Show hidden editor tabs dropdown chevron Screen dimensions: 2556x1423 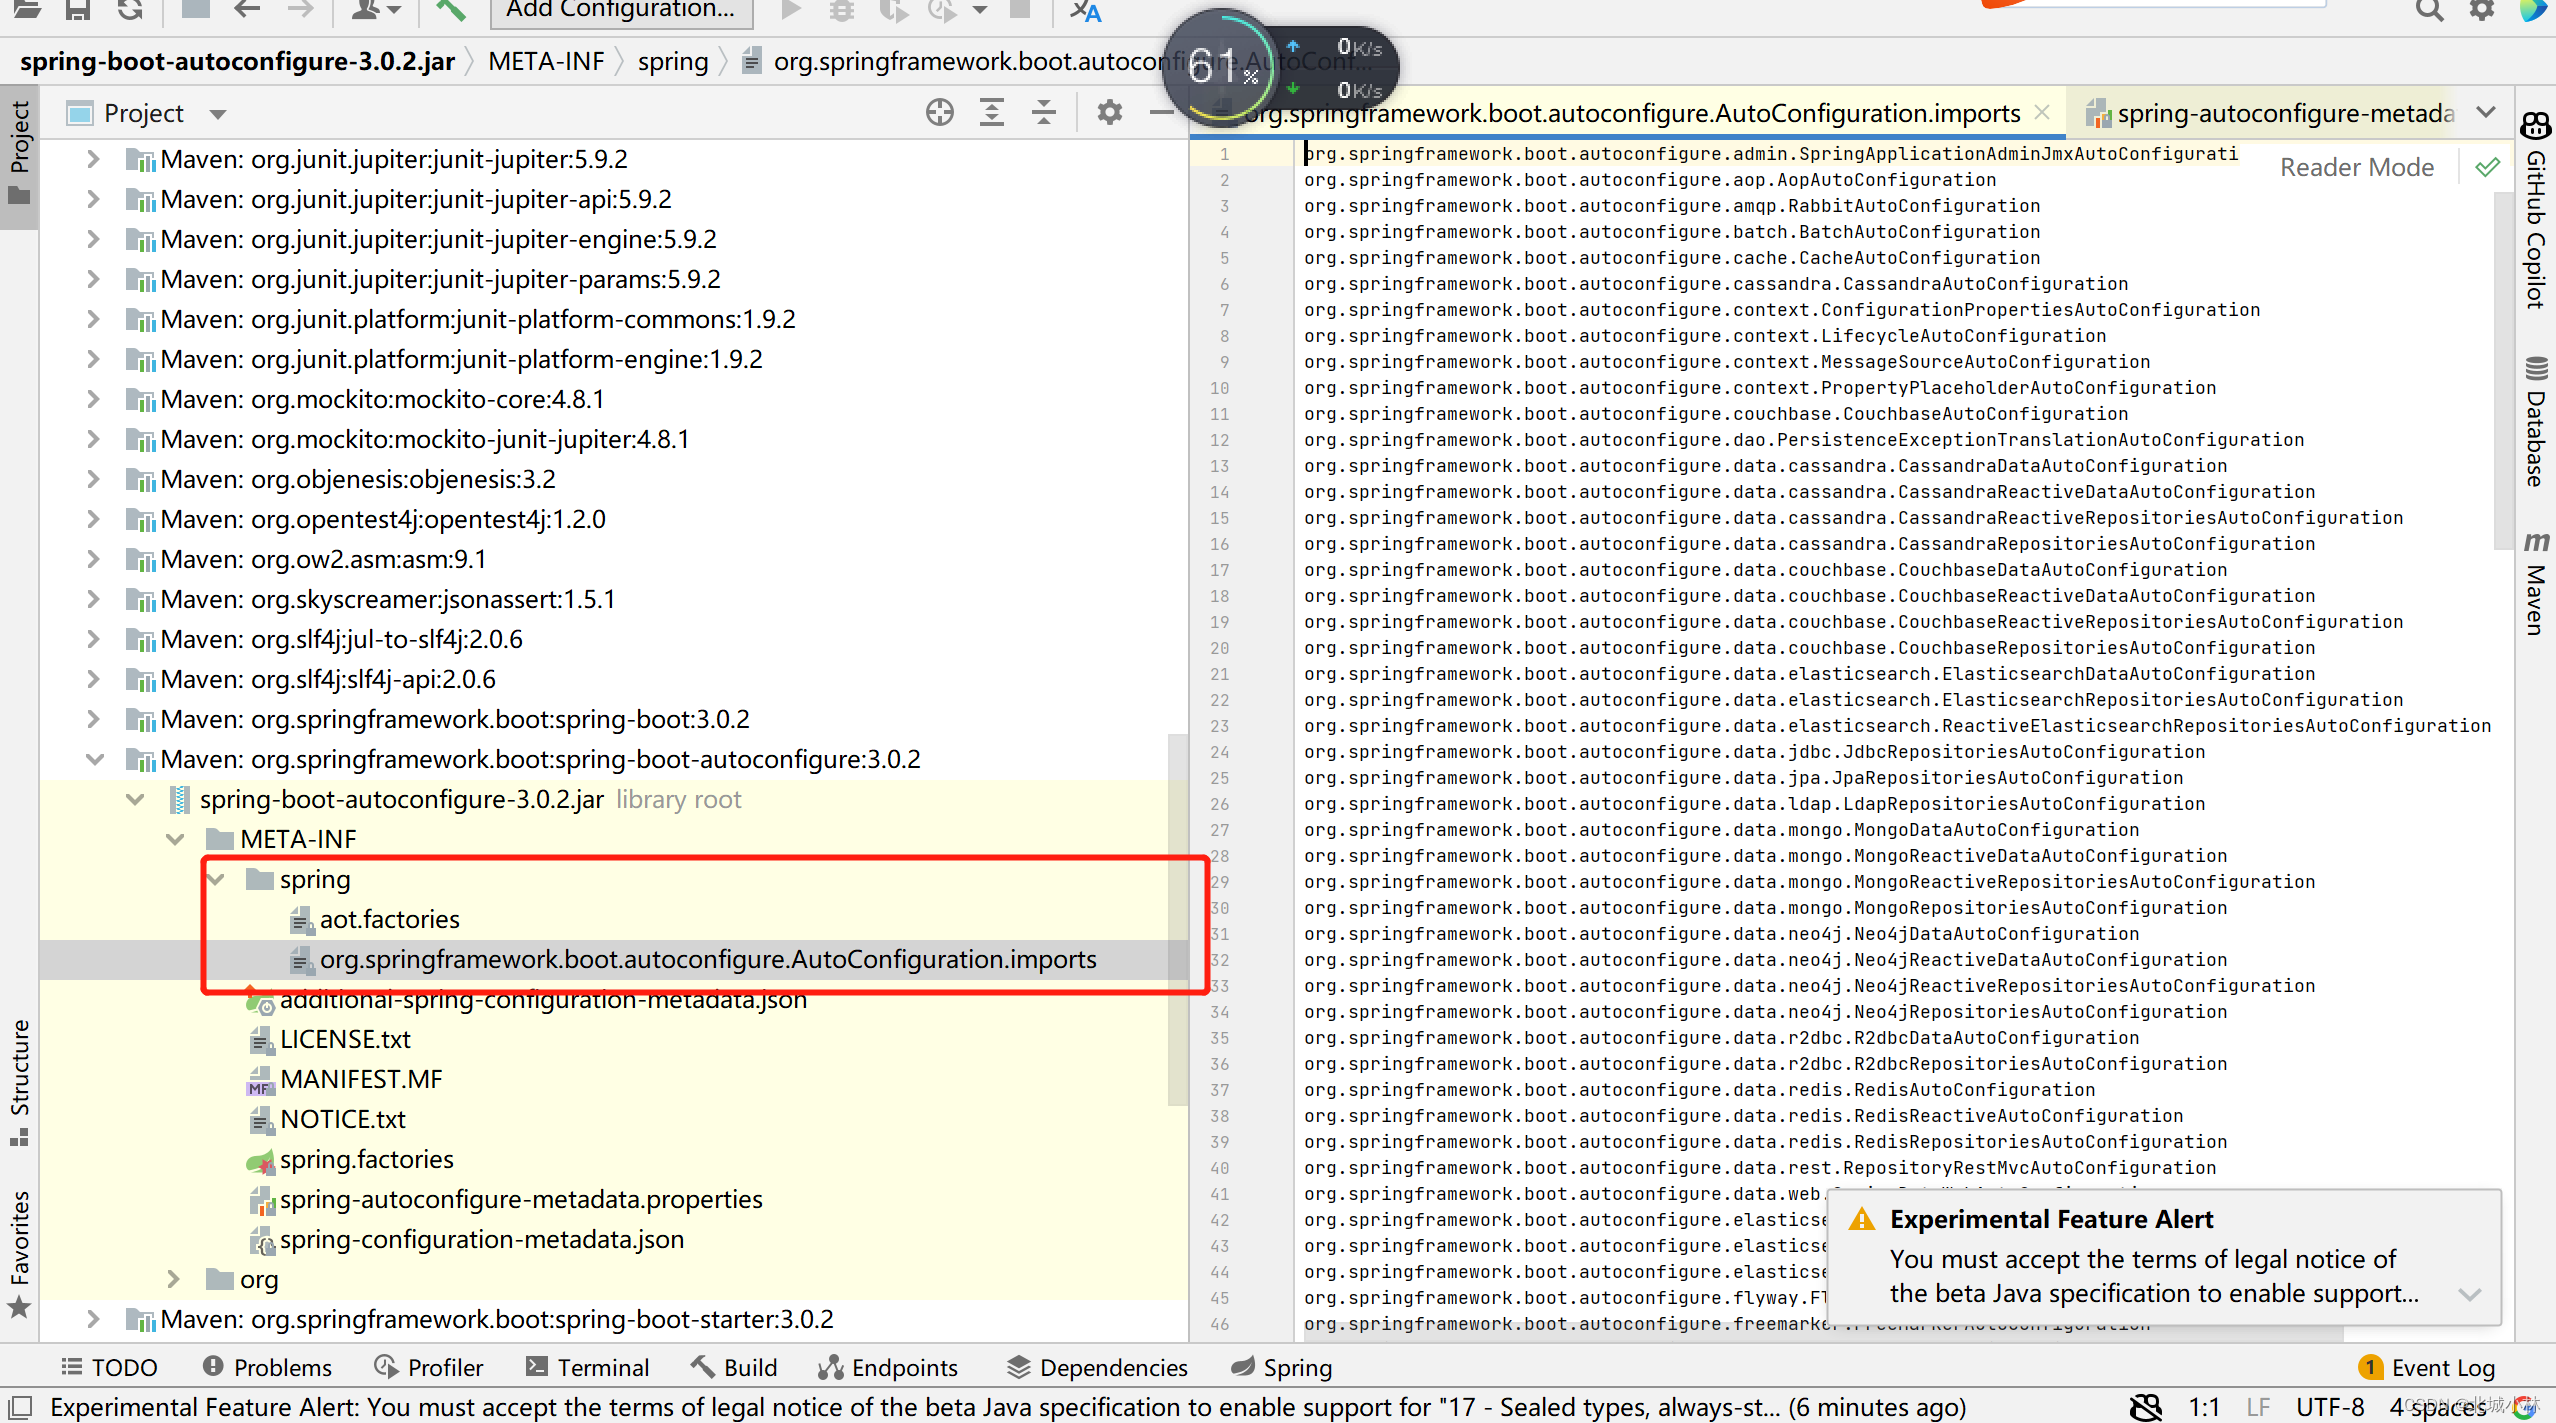[2487, 112]
